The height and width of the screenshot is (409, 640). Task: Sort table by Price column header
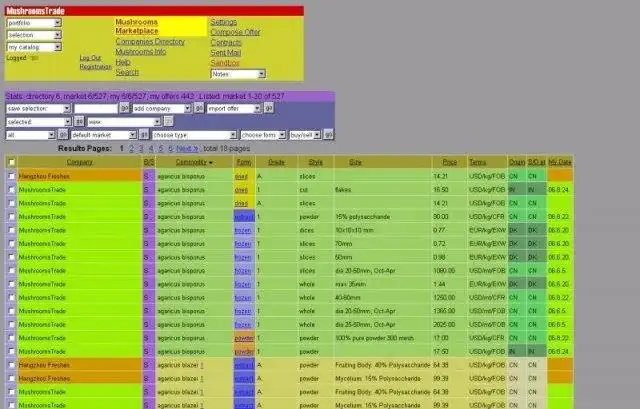pyautogui.click(x=449, y=162)
